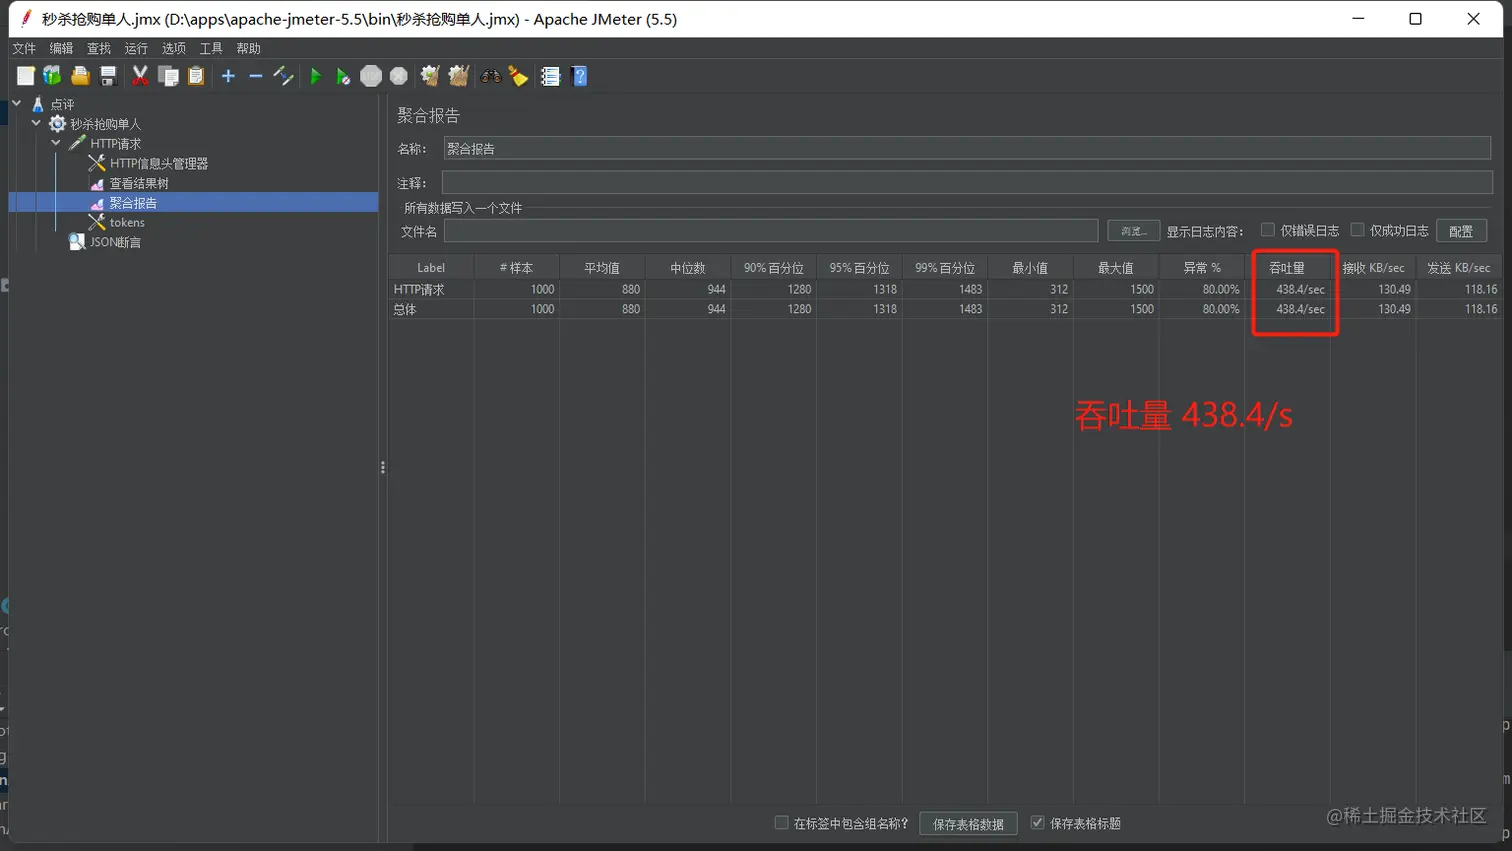
Task: Select the HTTP请求 sampler node
Action: click(x=115, y=144)
